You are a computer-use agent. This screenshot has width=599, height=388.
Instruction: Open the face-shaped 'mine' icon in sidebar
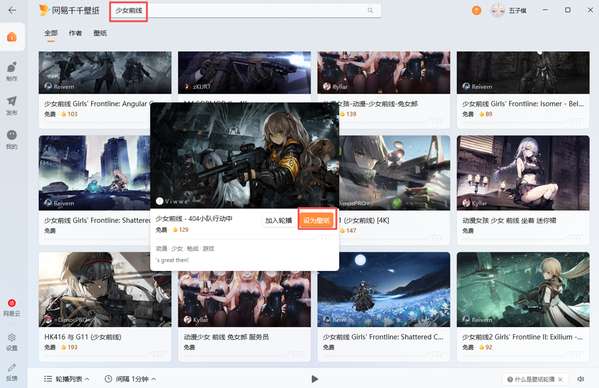click(12, 135)
